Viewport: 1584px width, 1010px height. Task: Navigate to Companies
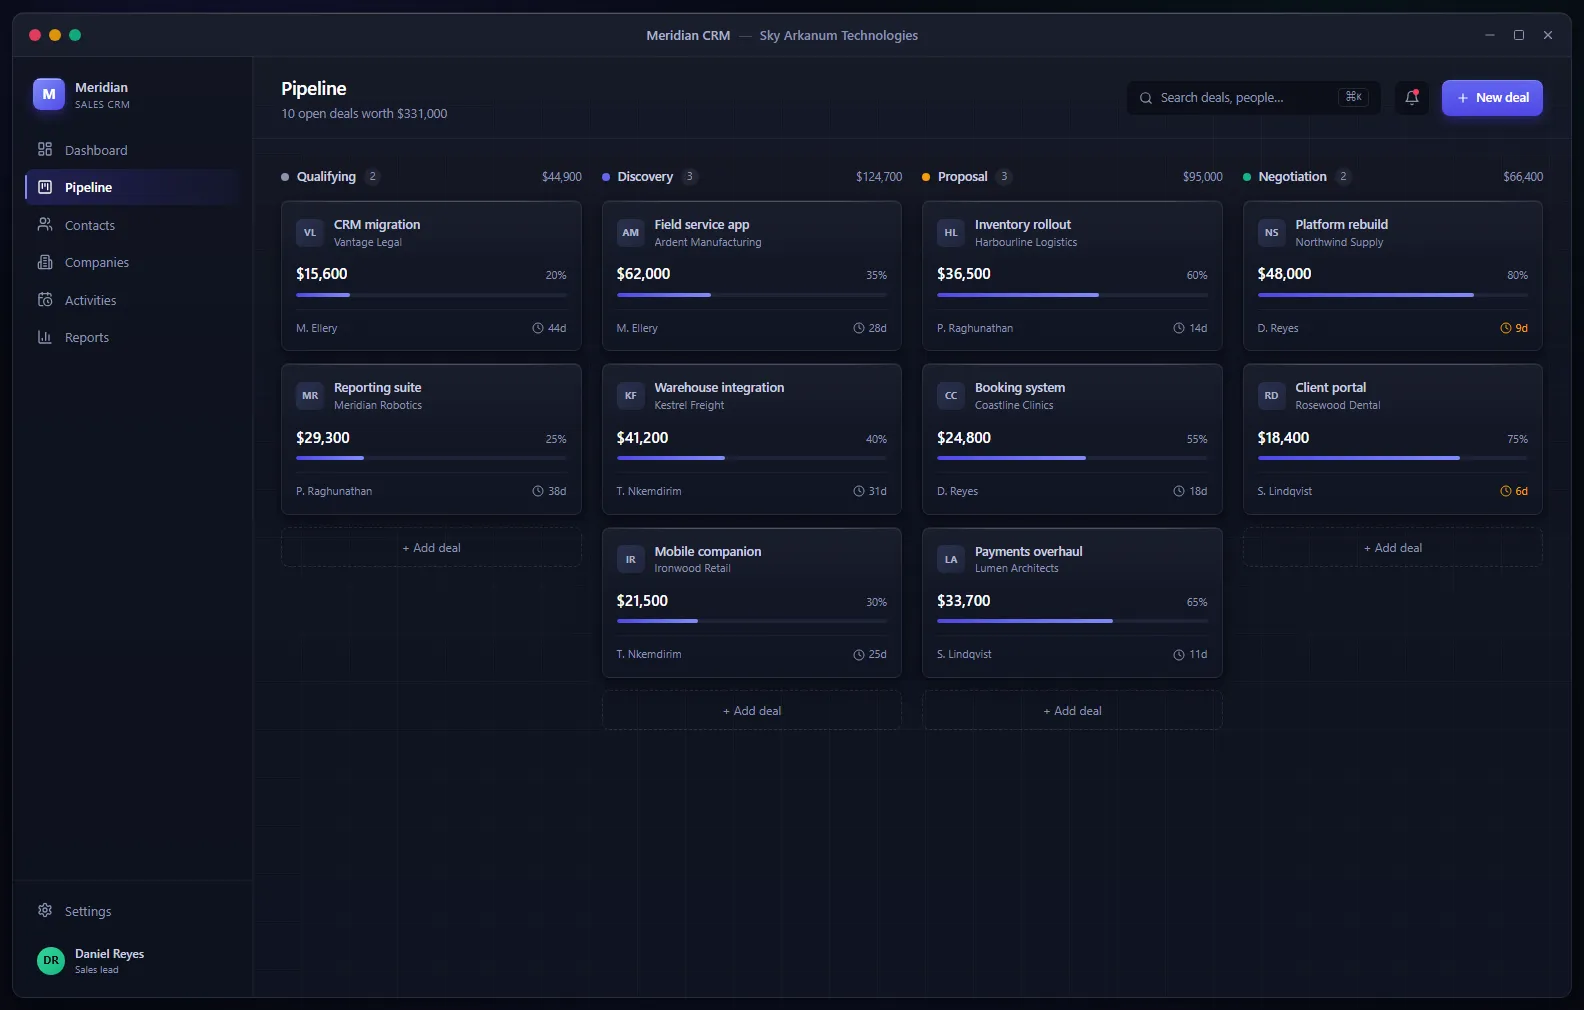[x=132, y=262]
